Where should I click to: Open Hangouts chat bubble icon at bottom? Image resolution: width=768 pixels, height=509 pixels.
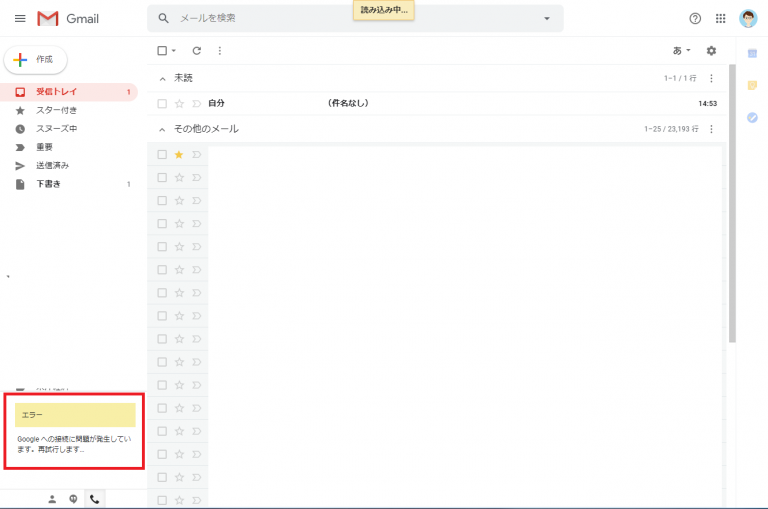coord(73,499)
